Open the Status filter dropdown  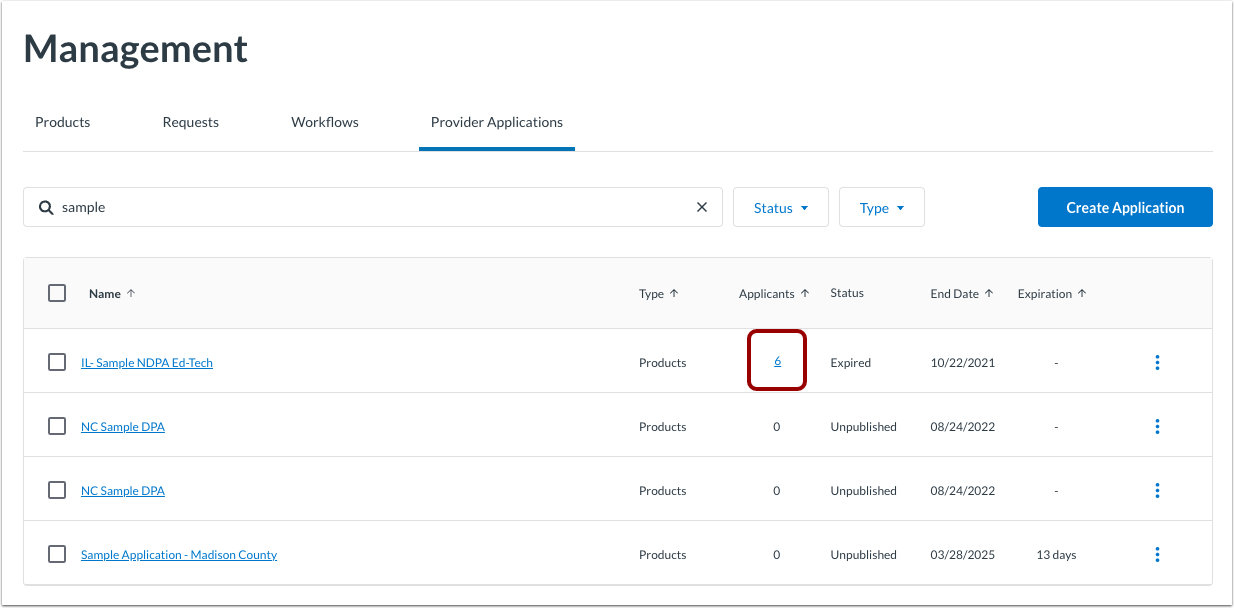781,207
